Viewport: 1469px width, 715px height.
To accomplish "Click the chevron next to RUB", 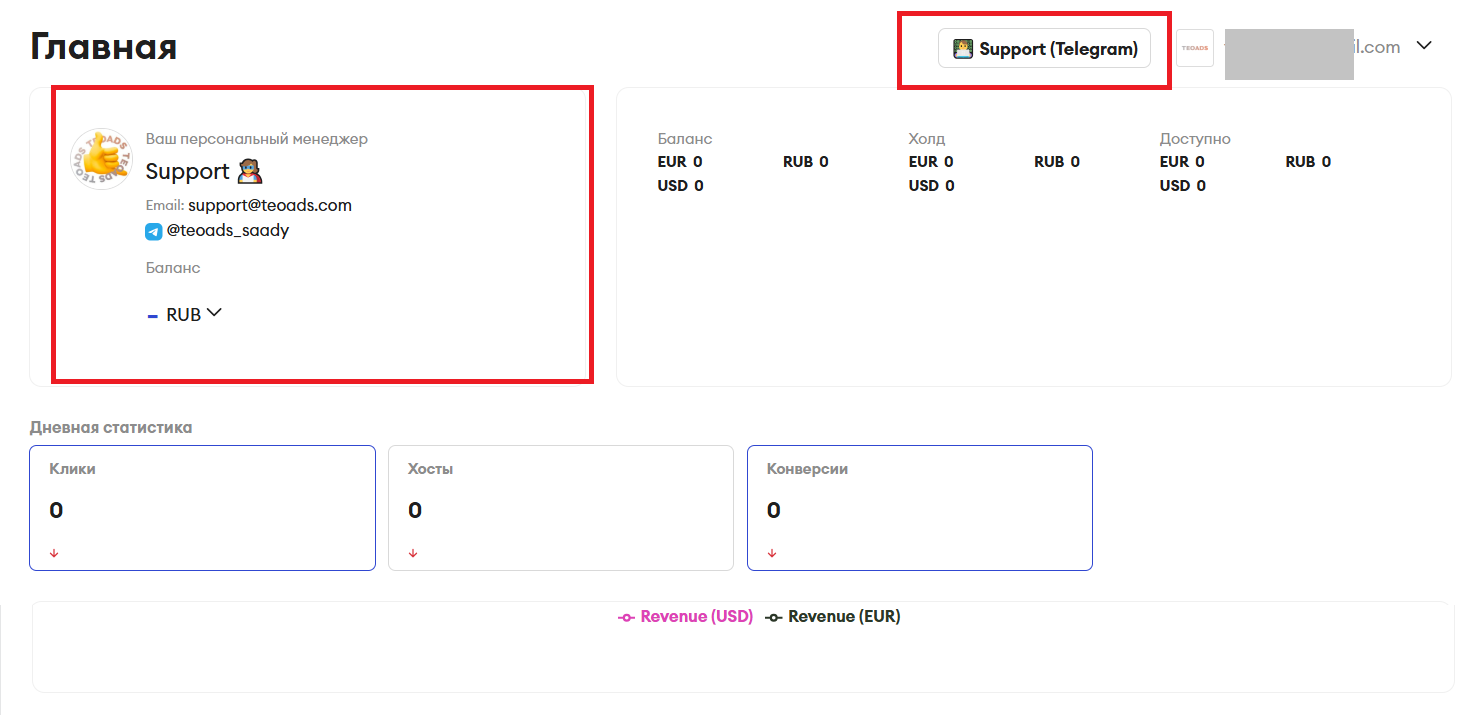I will point(213,313).
